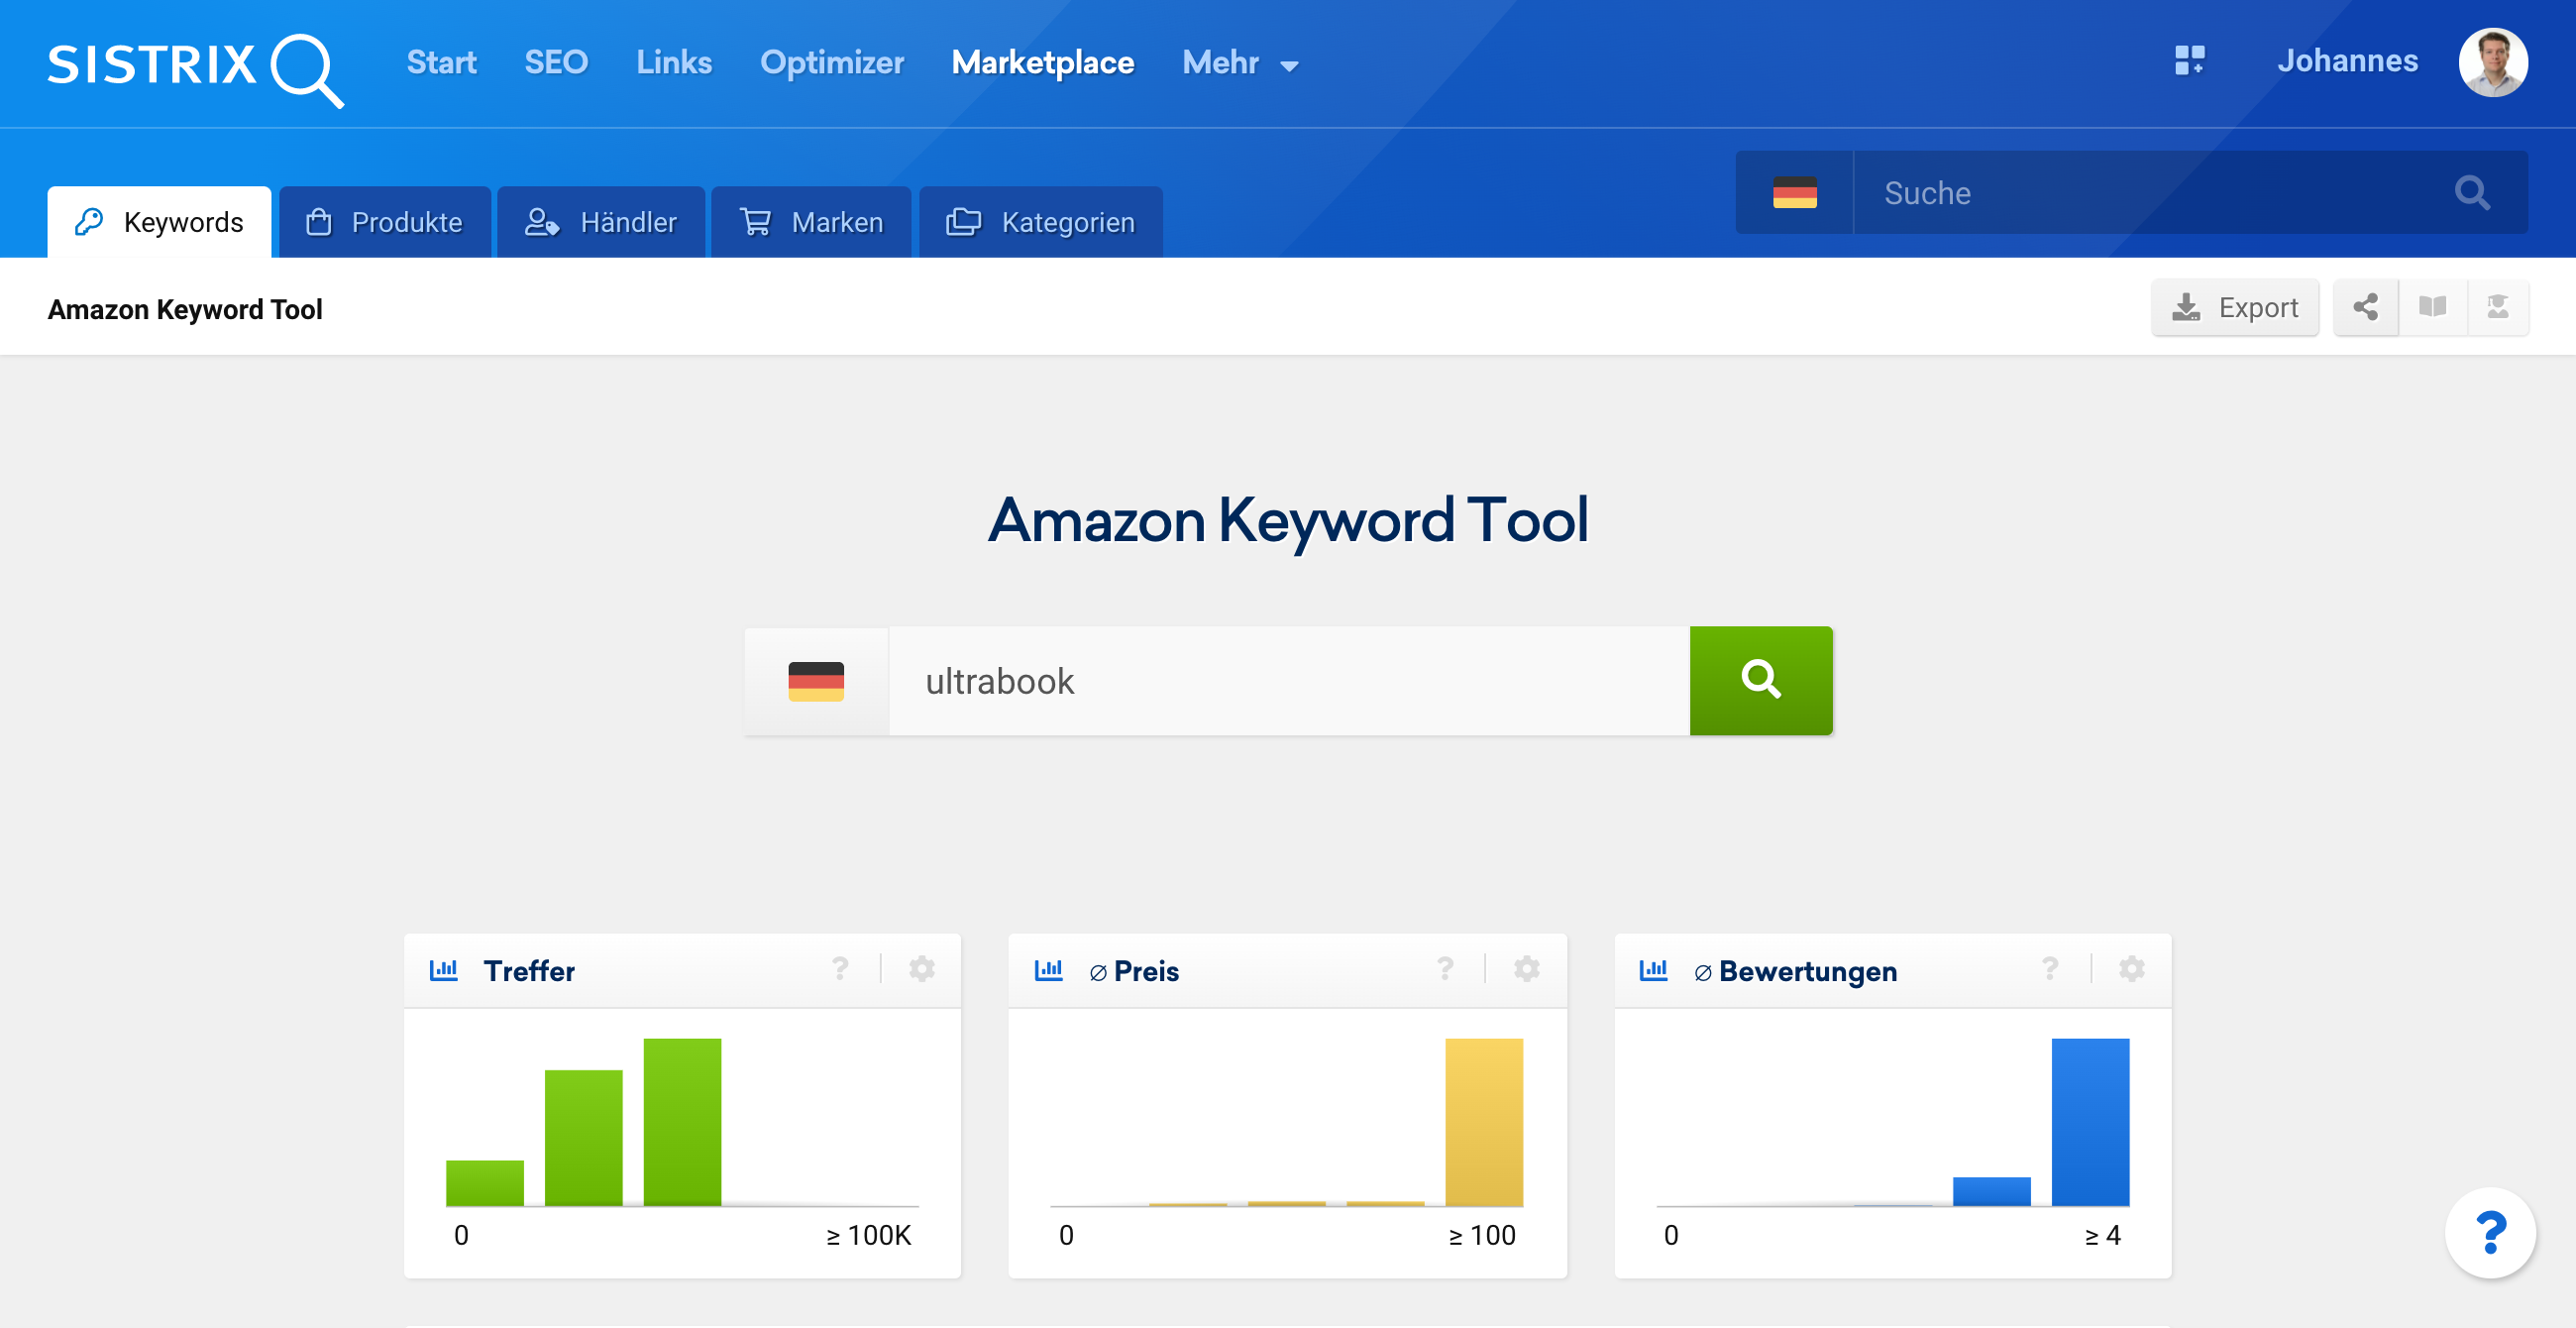Screen dimensions: 2576x1328
Task: Open country flag selector in top search
Action: click(1794, 192)
